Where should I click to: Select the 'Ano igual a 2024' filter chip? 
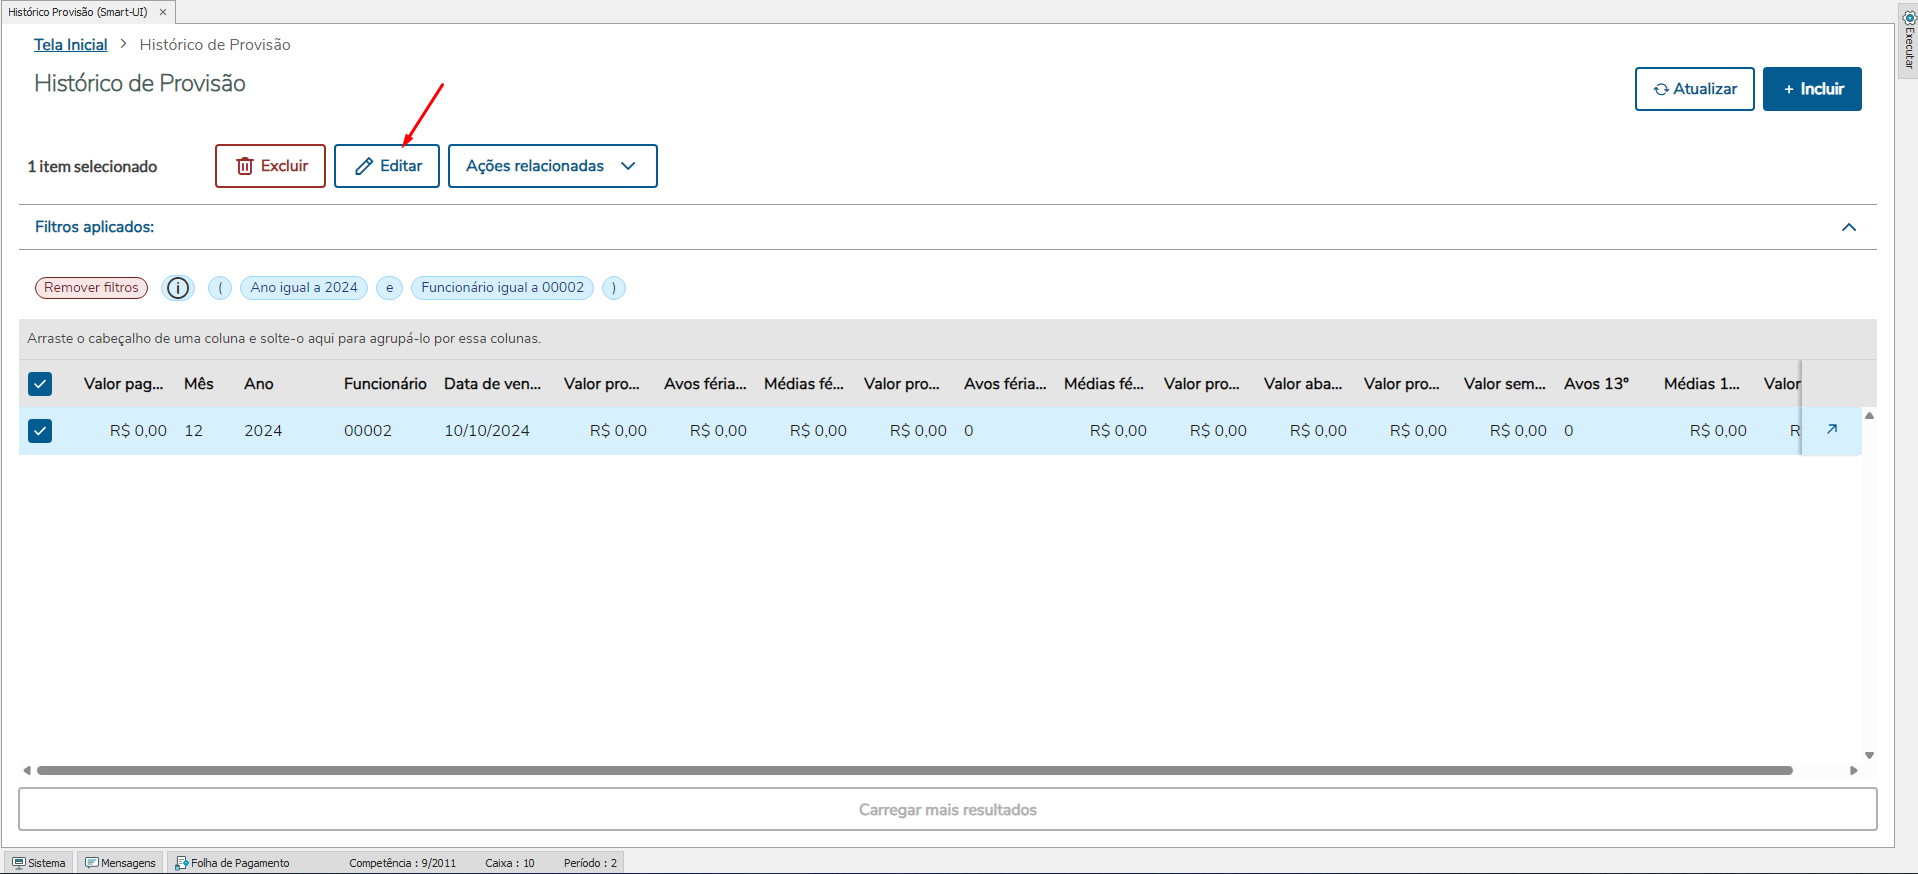pyautogui.click(x=304, y=288)
